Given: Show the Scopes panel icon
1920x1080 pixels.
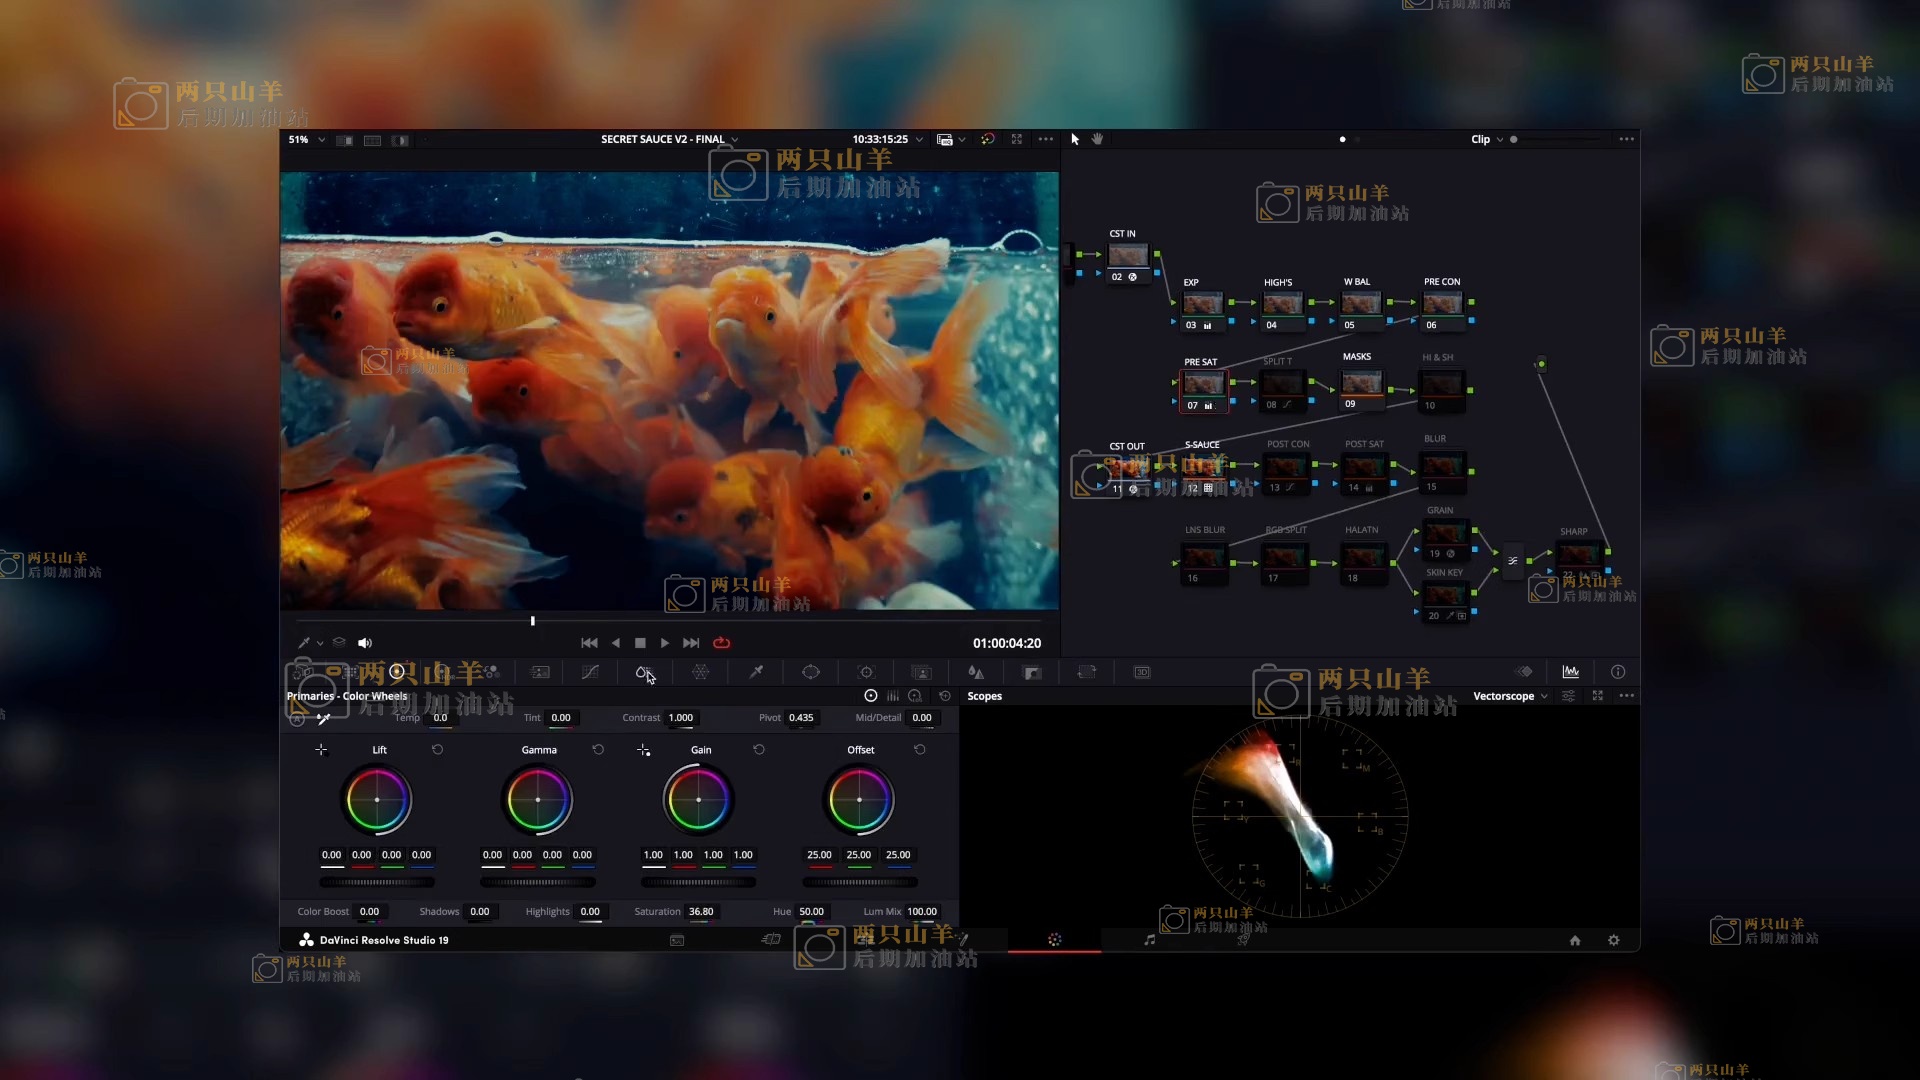Looking at the screenshot, I should coord(1570,672).
